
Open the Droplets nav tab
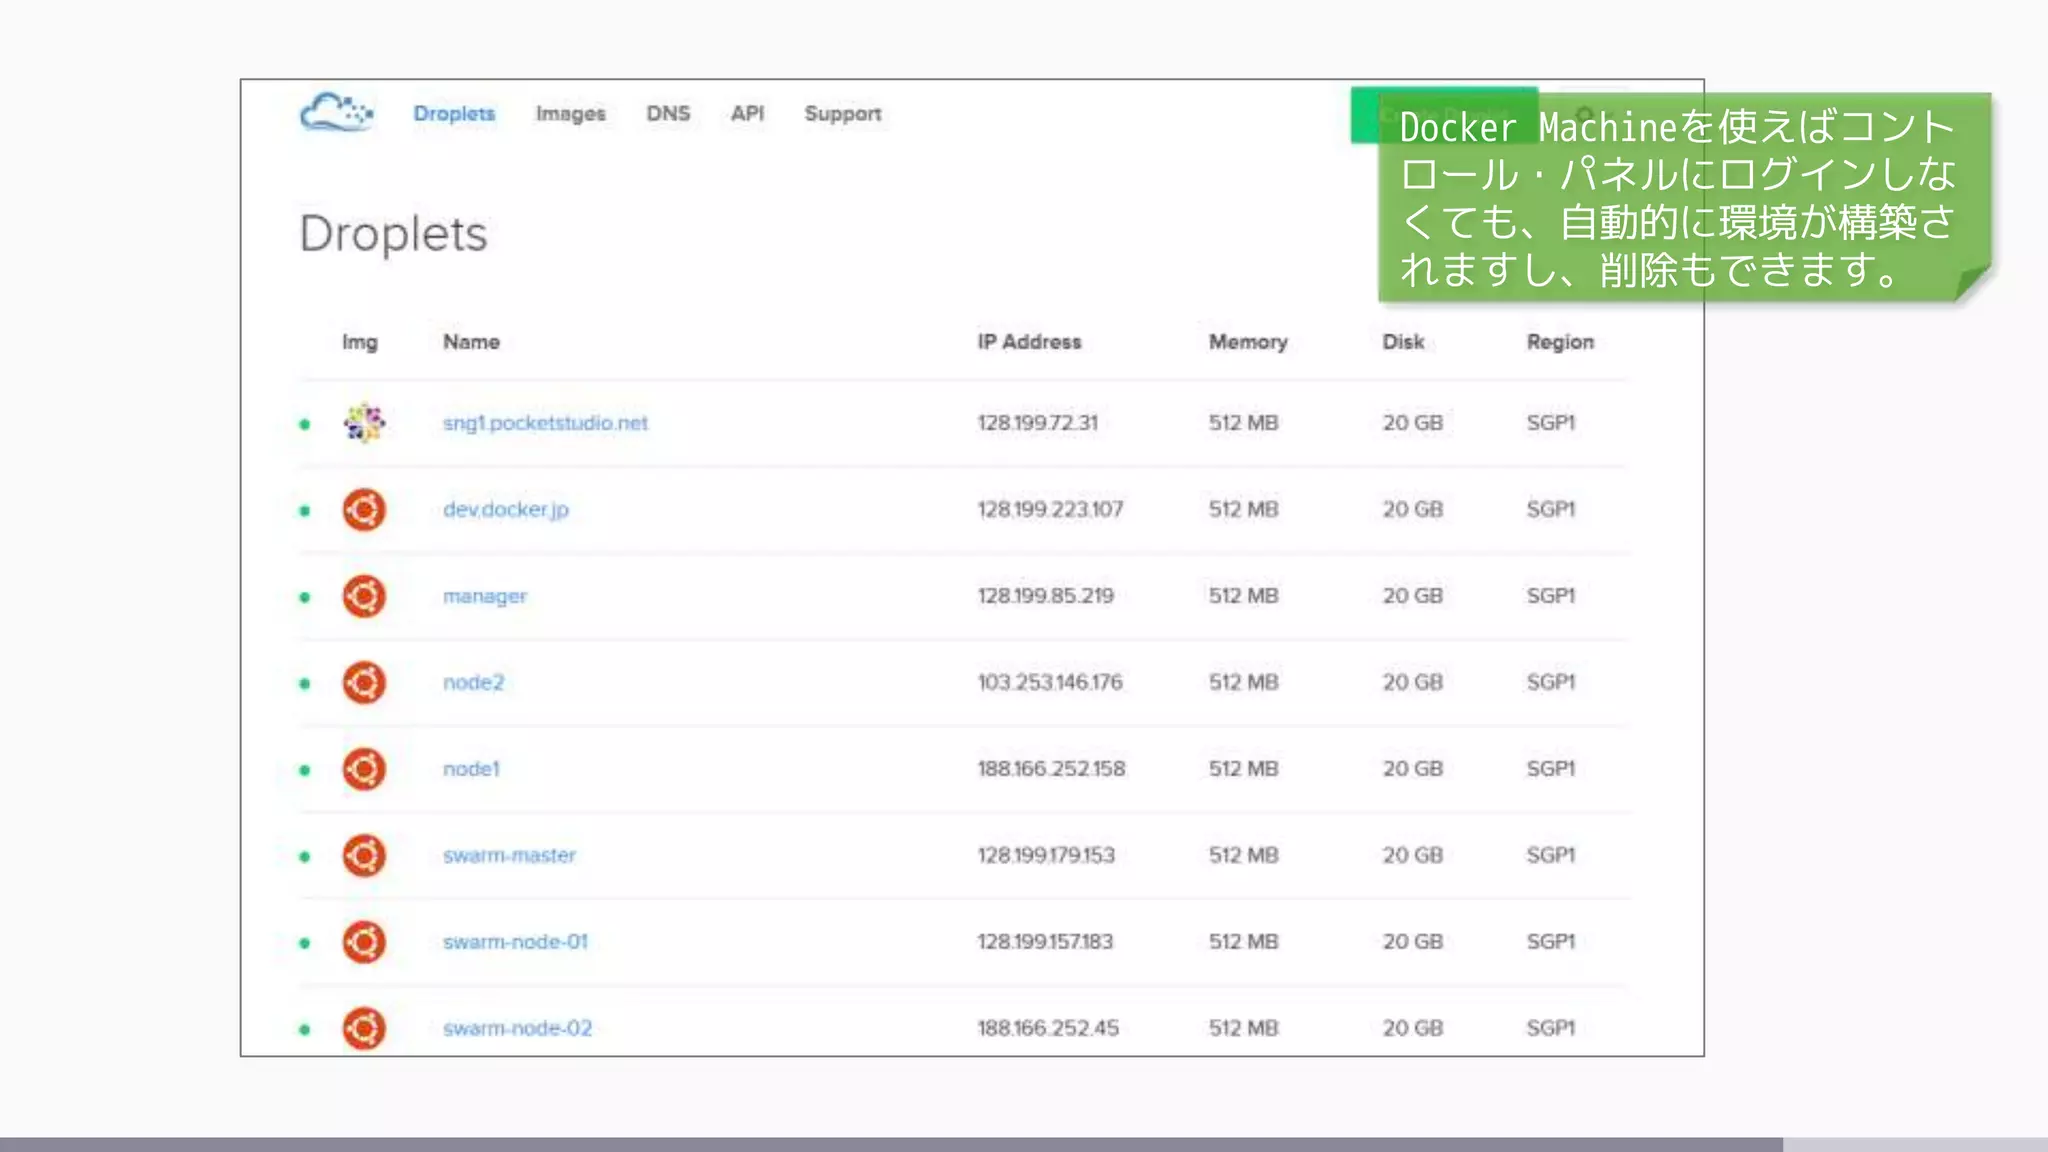[x=454, y=114]
